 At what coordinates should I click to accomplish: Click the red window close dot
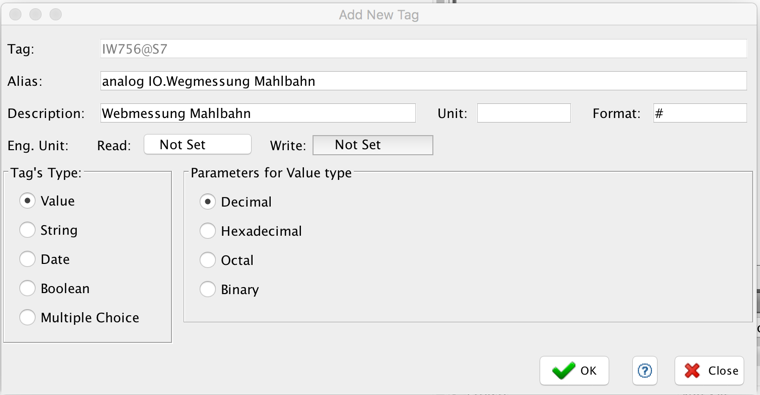[x=16, y=15]
